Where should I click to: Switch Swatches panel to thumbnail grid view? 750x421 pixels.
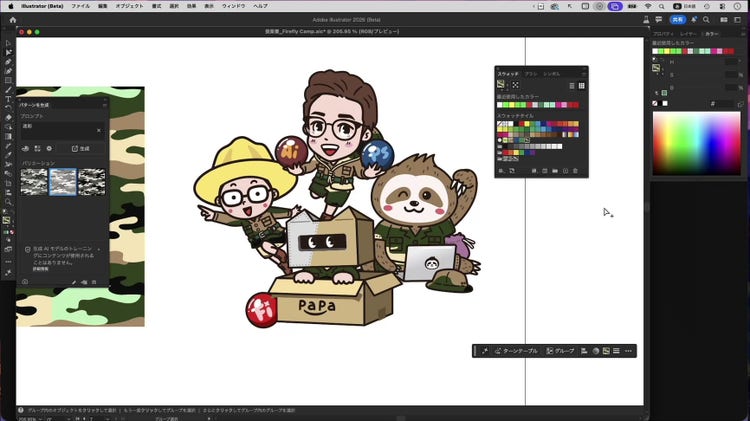pyautogui.click(x=582, y=85)
